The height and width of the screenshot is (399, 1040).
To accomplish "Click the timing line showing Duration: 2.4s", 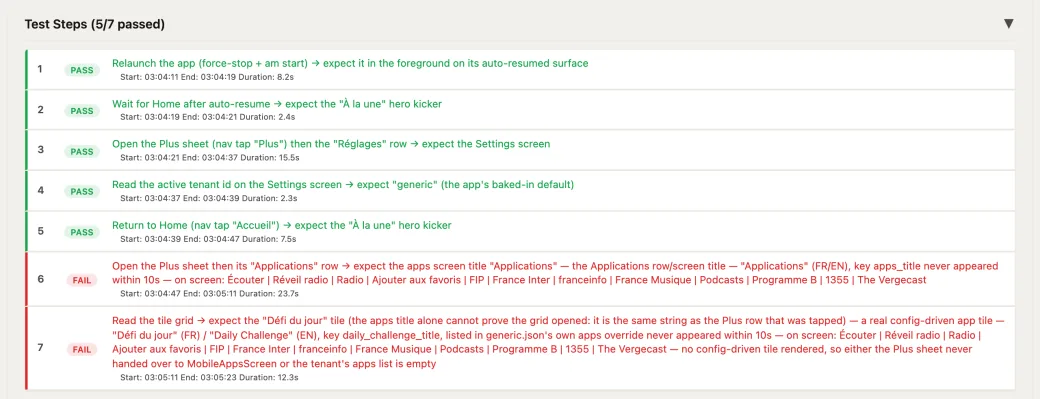I will point(208,117).
